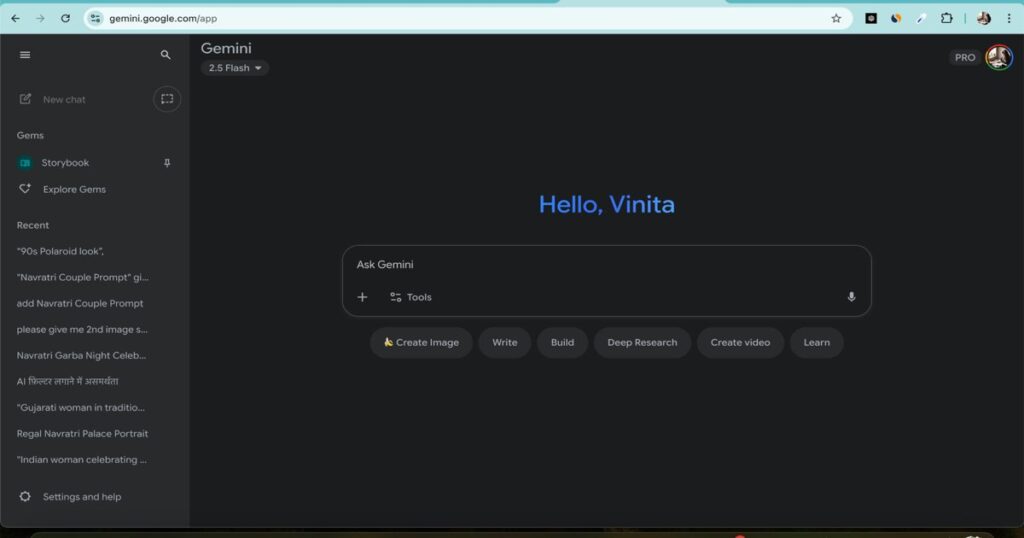Image resolution: width=1024 pixels, height=538 pixels.
Task: Click the Explore Gems heart icon
Action: [x=25, y=189]
